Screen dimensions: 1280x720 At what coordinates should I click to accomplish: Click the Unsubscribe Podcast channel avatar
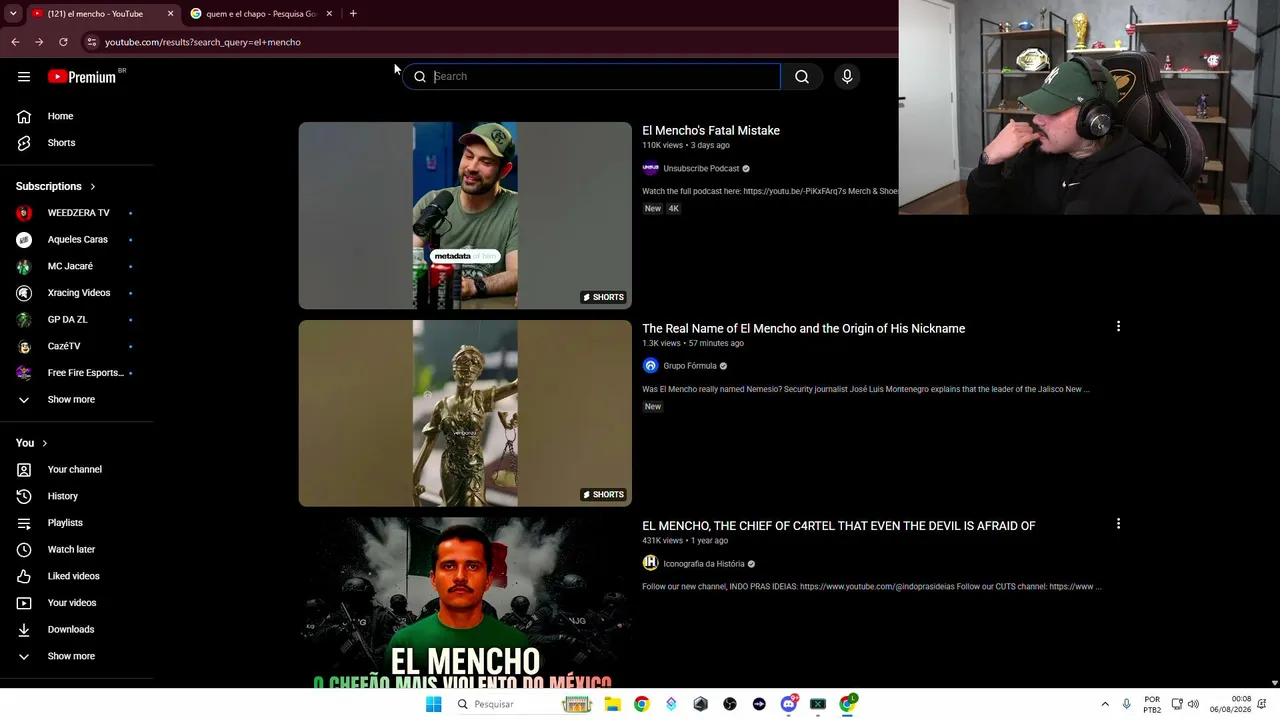650,169
